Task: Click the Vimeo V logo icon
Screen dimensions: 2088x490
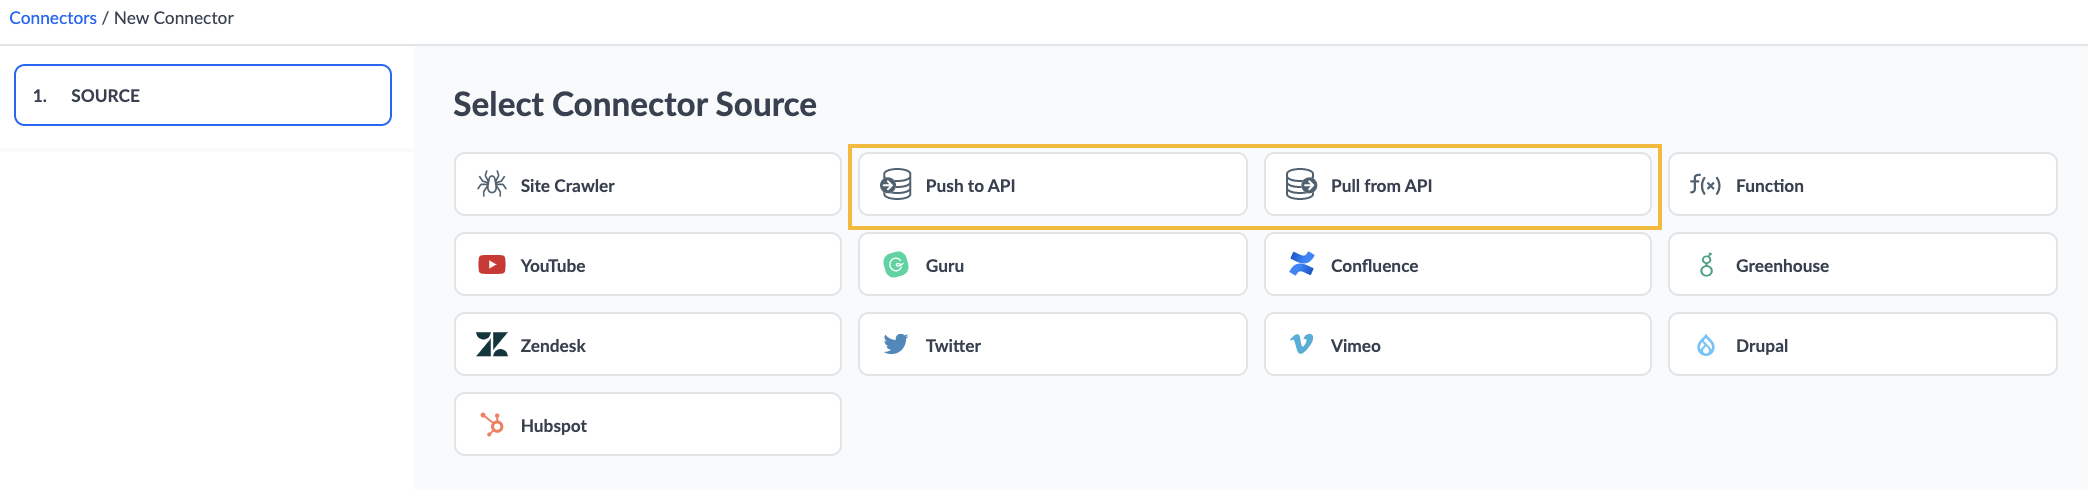Action: [x=1301, y=344]
